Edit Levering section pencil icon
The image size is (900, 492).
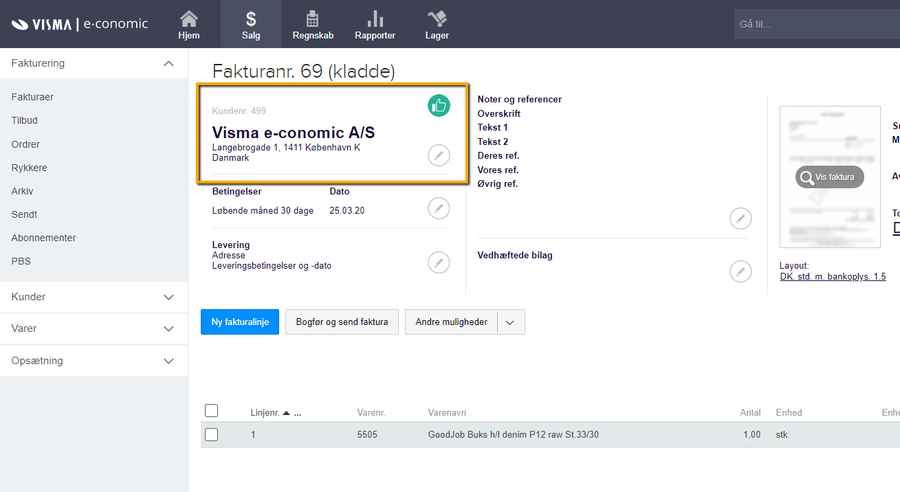click(439, 262)
